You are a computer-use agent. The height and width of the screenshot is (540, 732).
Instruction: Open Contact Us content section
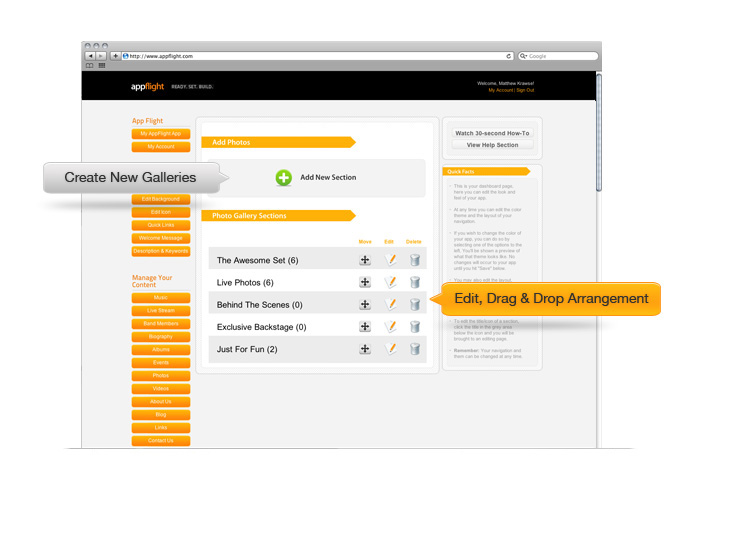161,441
